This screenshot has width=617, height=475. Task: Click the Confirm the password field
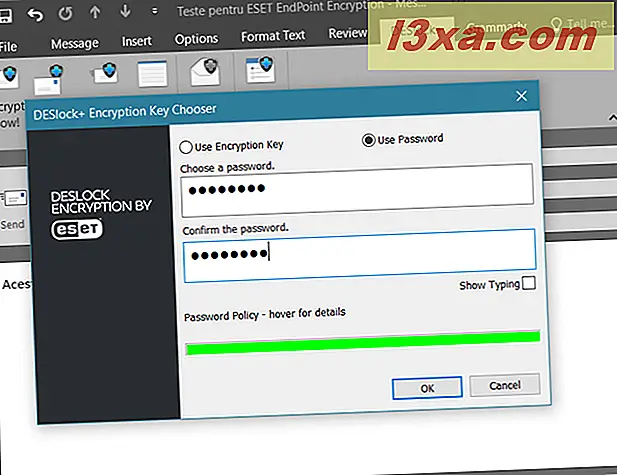(x=359, y=255)
